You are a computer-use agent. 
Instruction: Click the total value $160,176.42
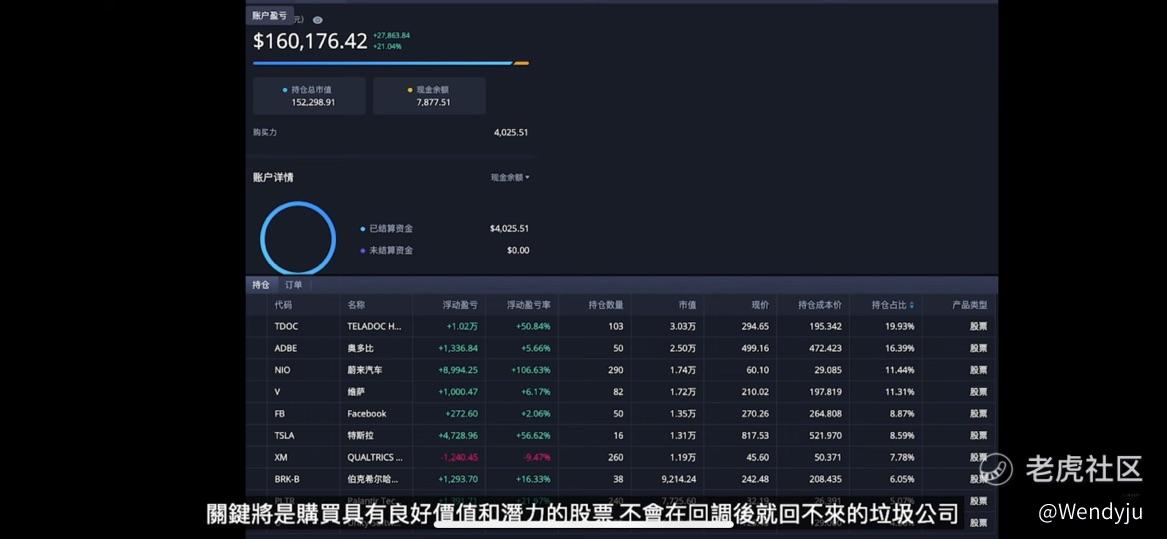pos(310,41)
